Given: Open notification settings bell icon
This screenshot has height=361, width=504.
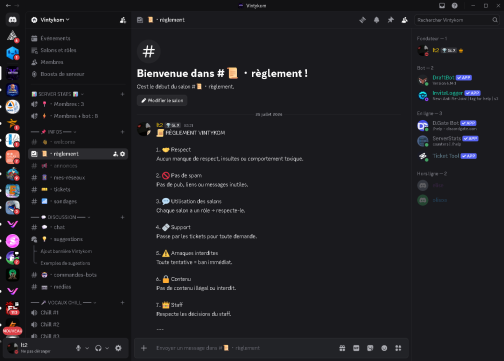Looking at the screenshot, I should coord(376,20).
